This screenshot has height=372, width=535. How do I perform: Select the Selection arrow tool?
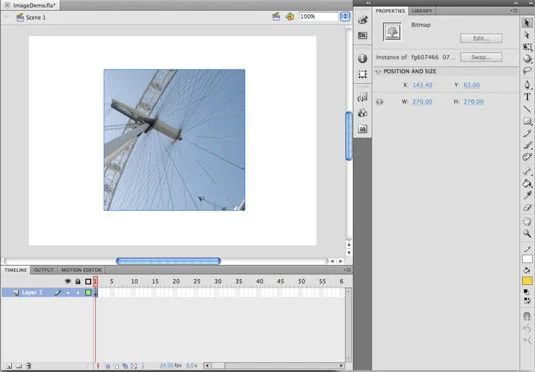527,23
